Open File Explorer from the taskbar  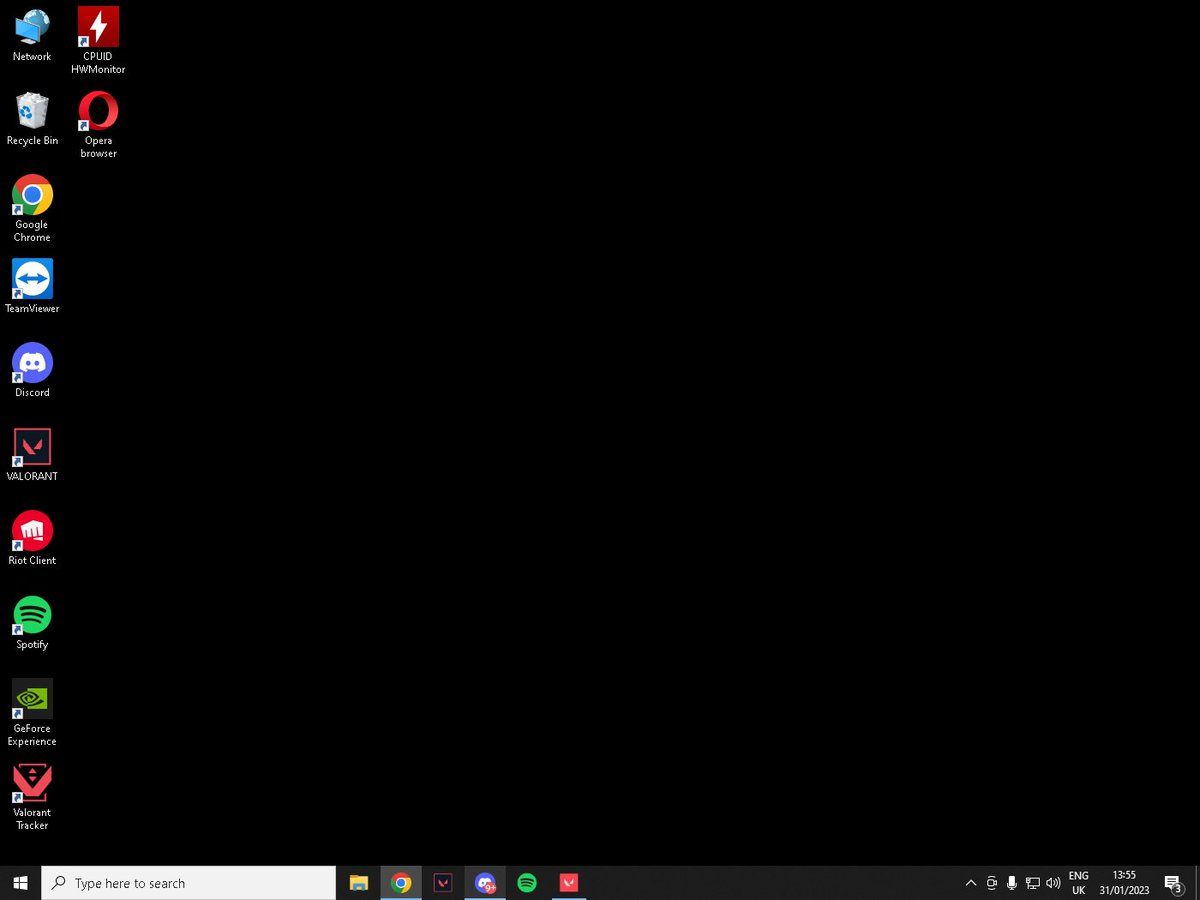click(x=359, y=883)
